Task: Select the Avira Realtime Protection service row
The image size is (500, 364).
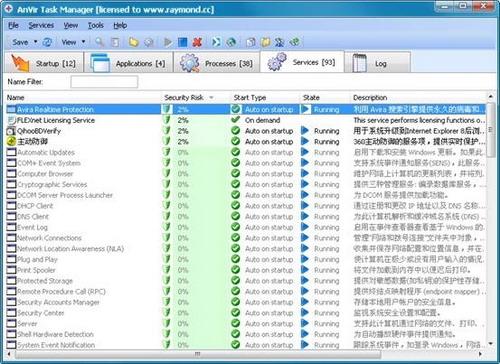Action: click(x=246, y=109)
